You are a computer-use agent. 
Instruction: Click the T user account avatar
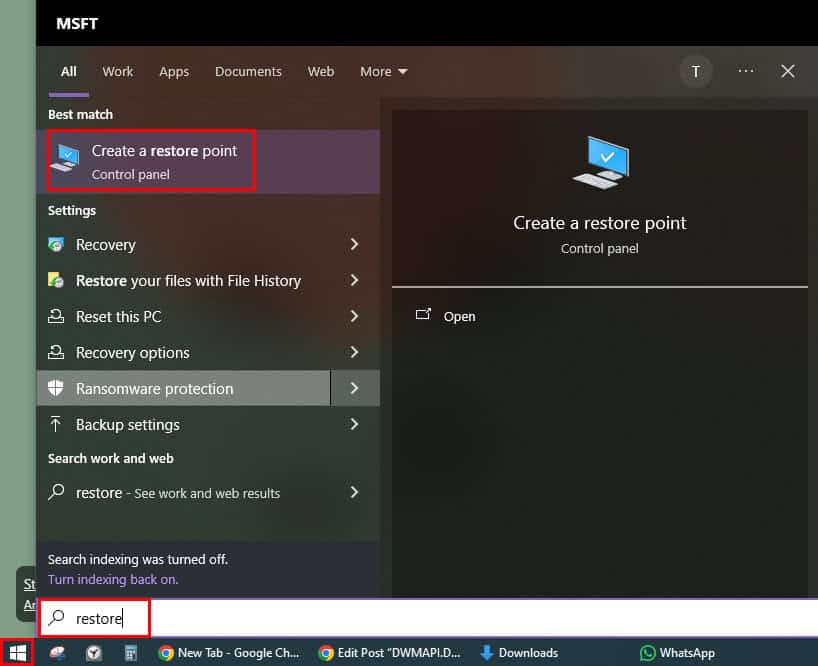click(x=695, y=71)
